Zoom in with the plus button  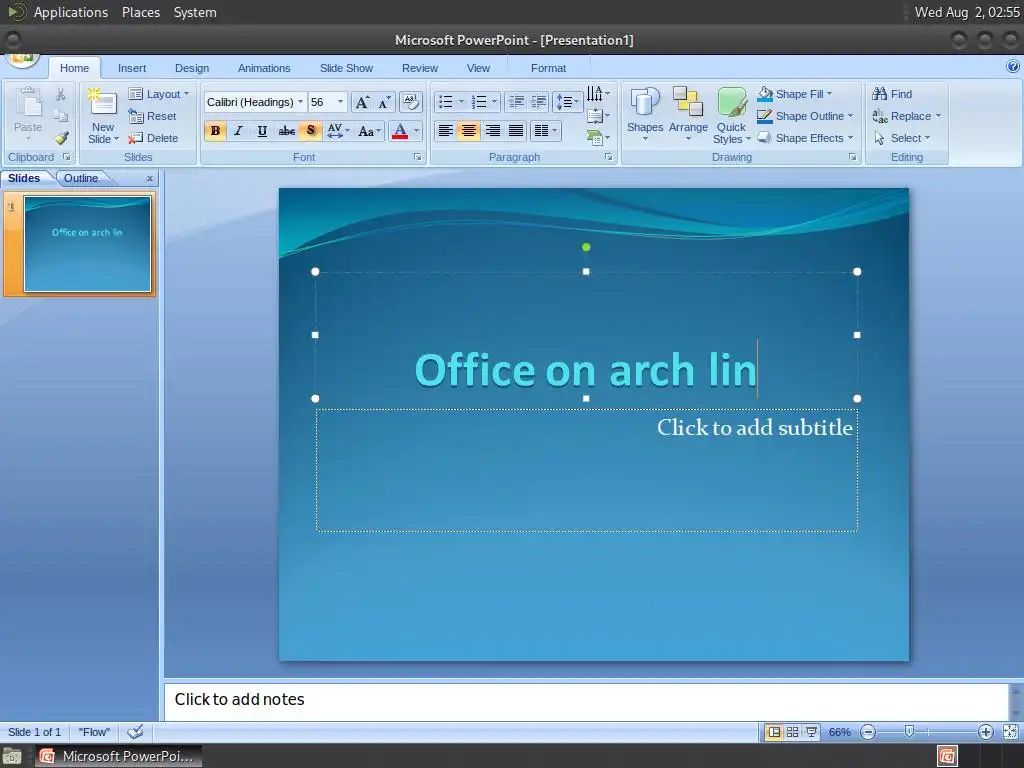coord(985,732)
